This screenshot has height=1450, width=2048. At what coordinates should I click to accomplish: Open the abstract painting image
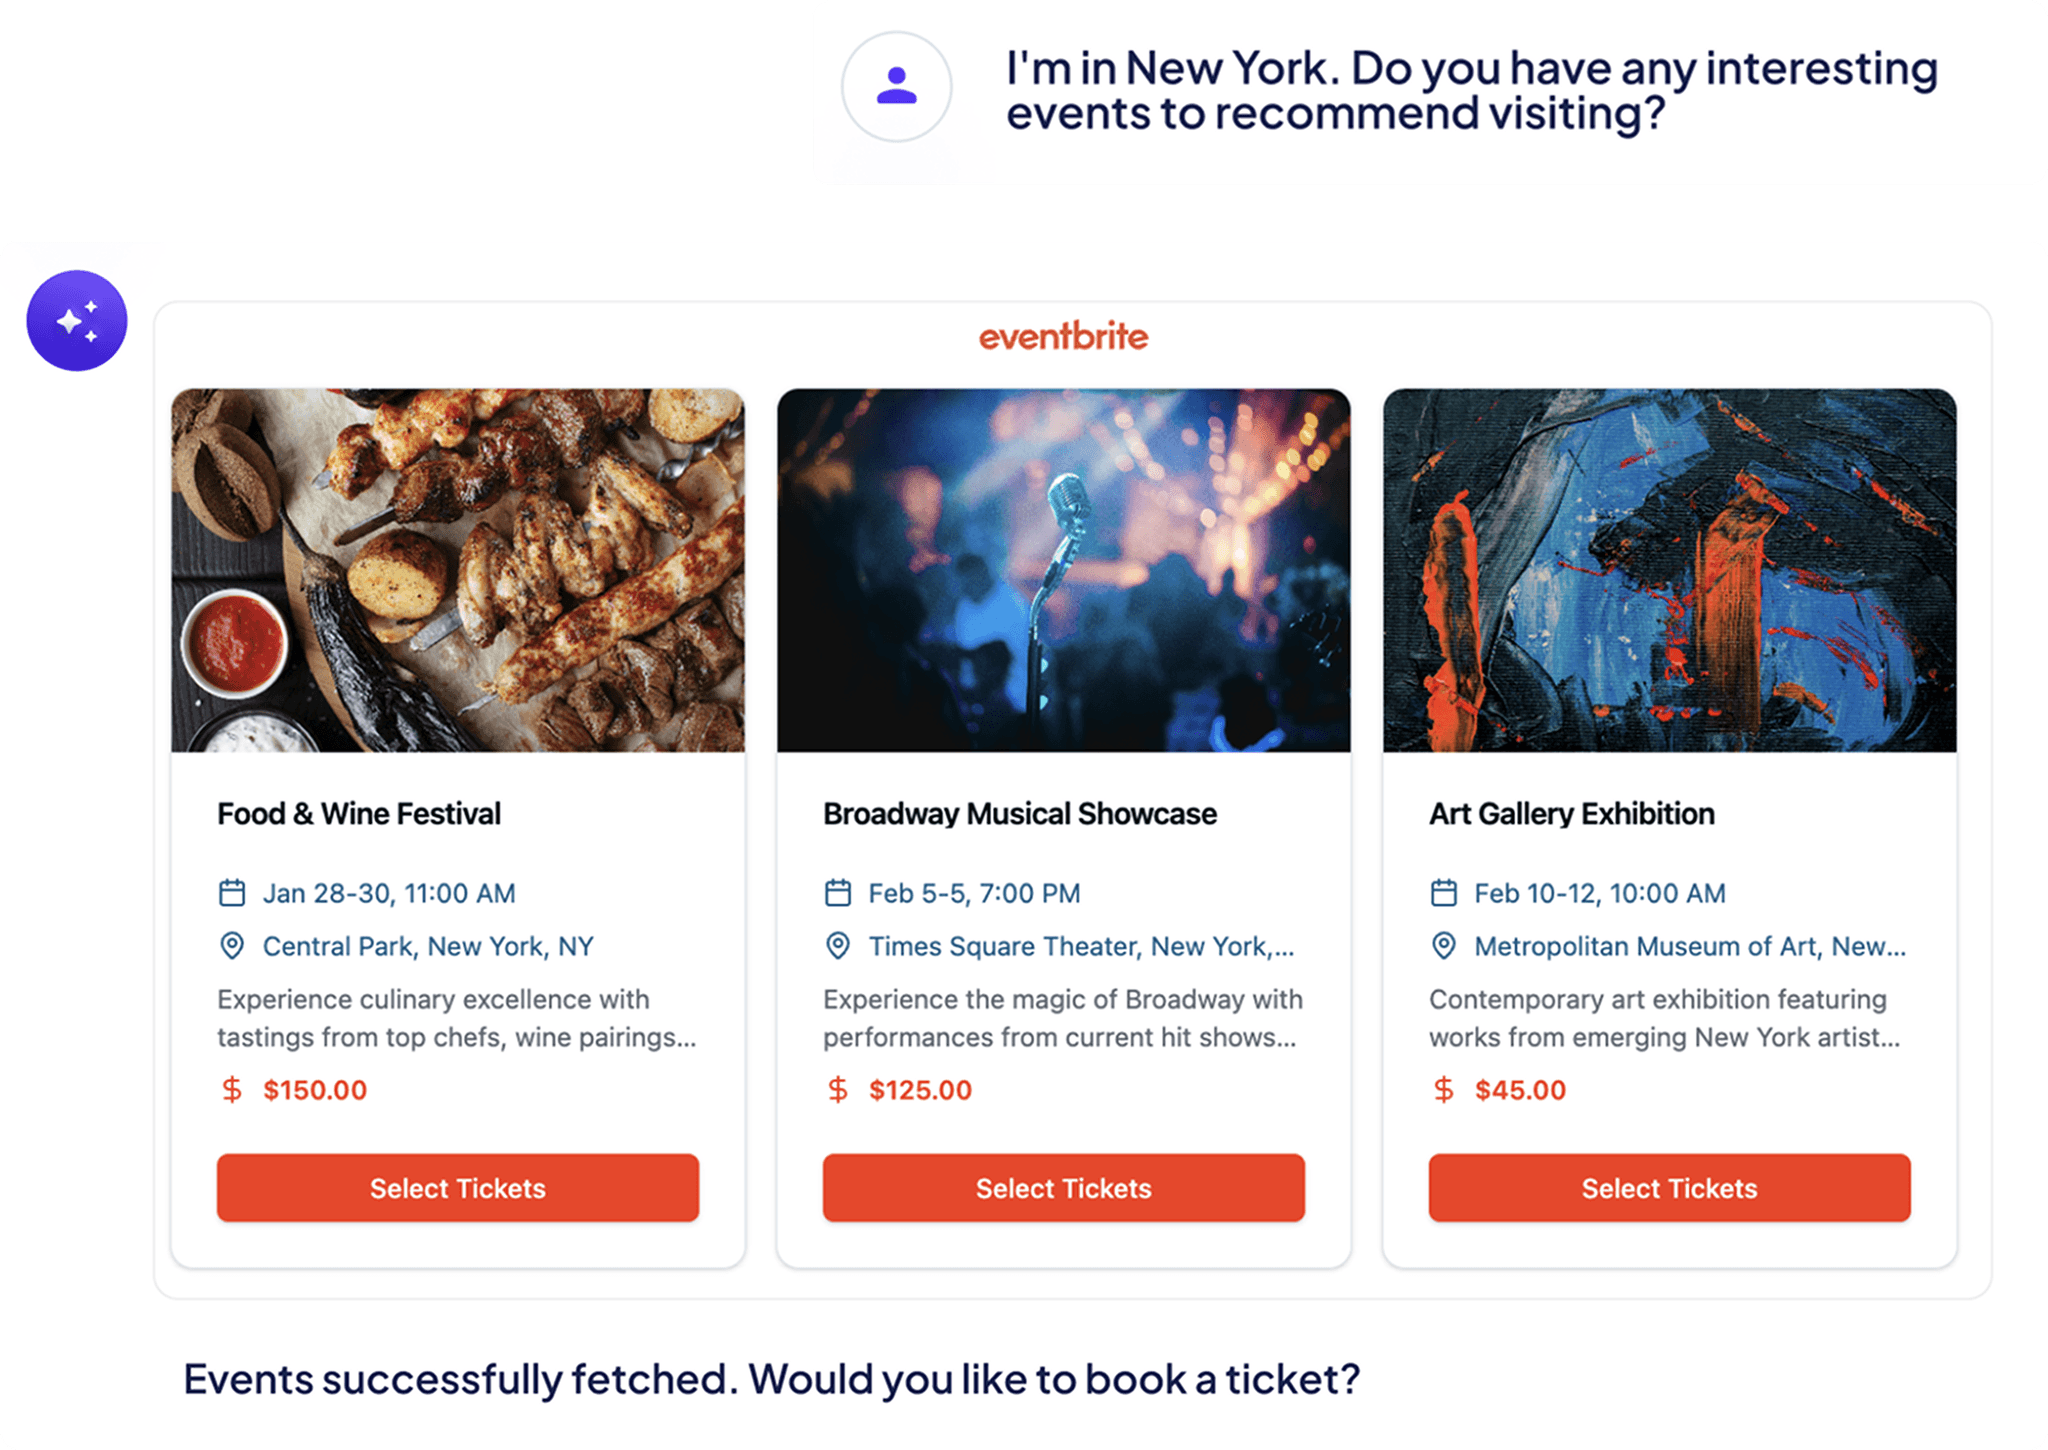tap(1669, 570)
